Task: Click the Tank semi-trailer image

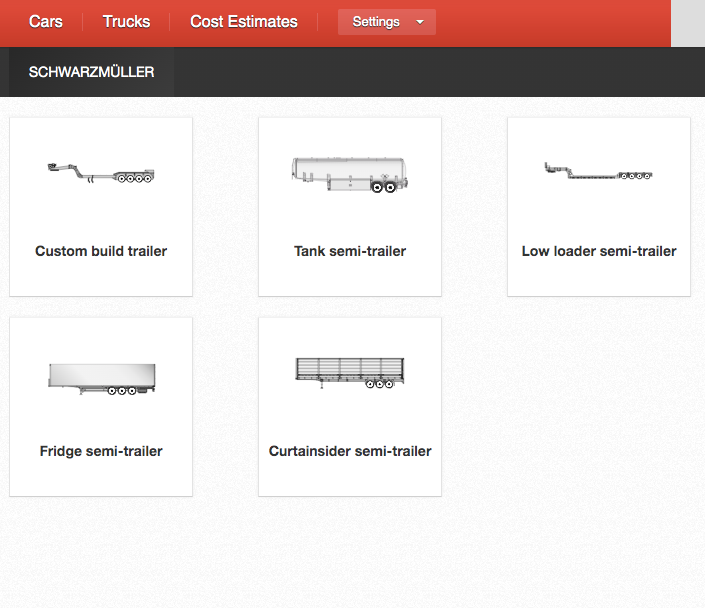Action: click(350, 175)
